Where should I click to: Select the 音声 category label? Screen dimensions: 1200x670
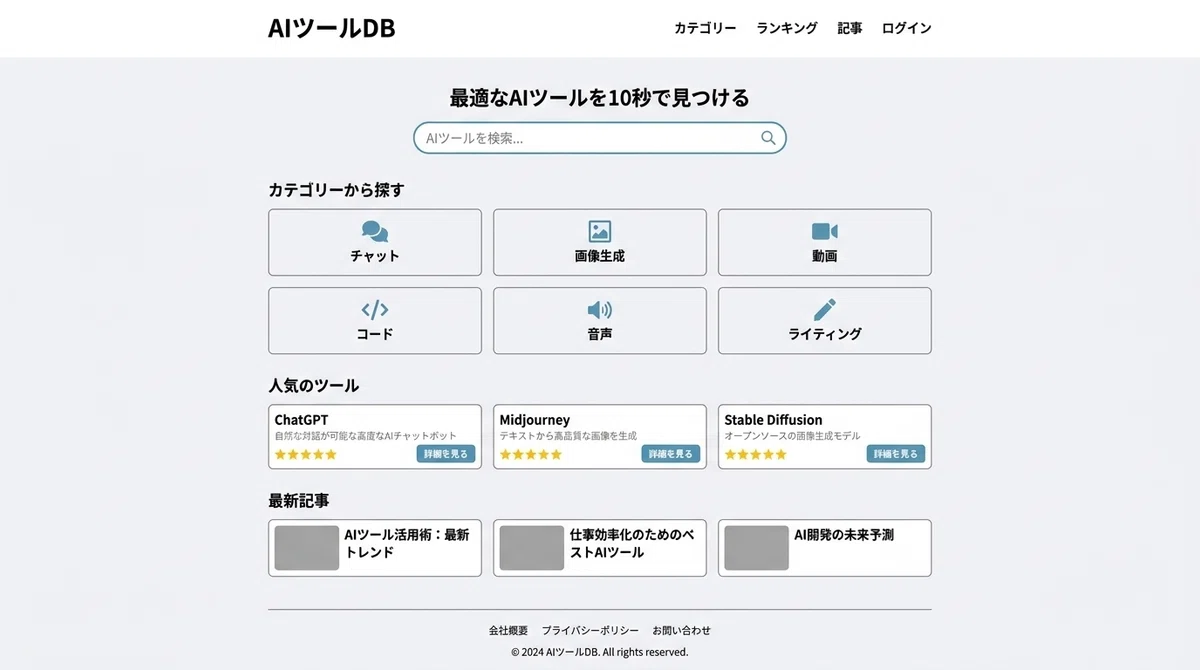coord(600,334)
